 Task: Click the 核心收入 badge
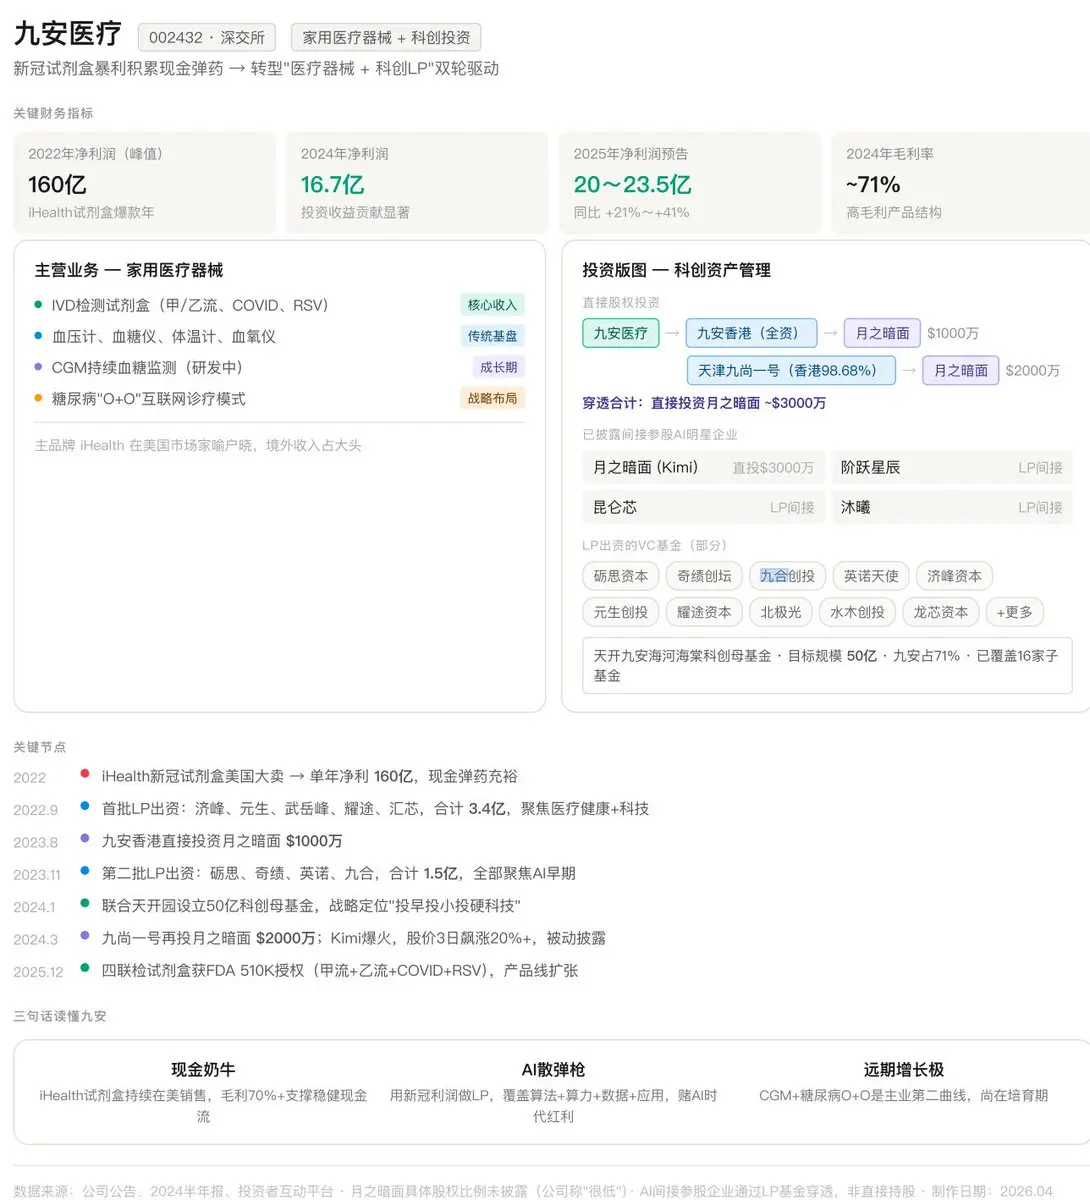(x=492, y=305)
